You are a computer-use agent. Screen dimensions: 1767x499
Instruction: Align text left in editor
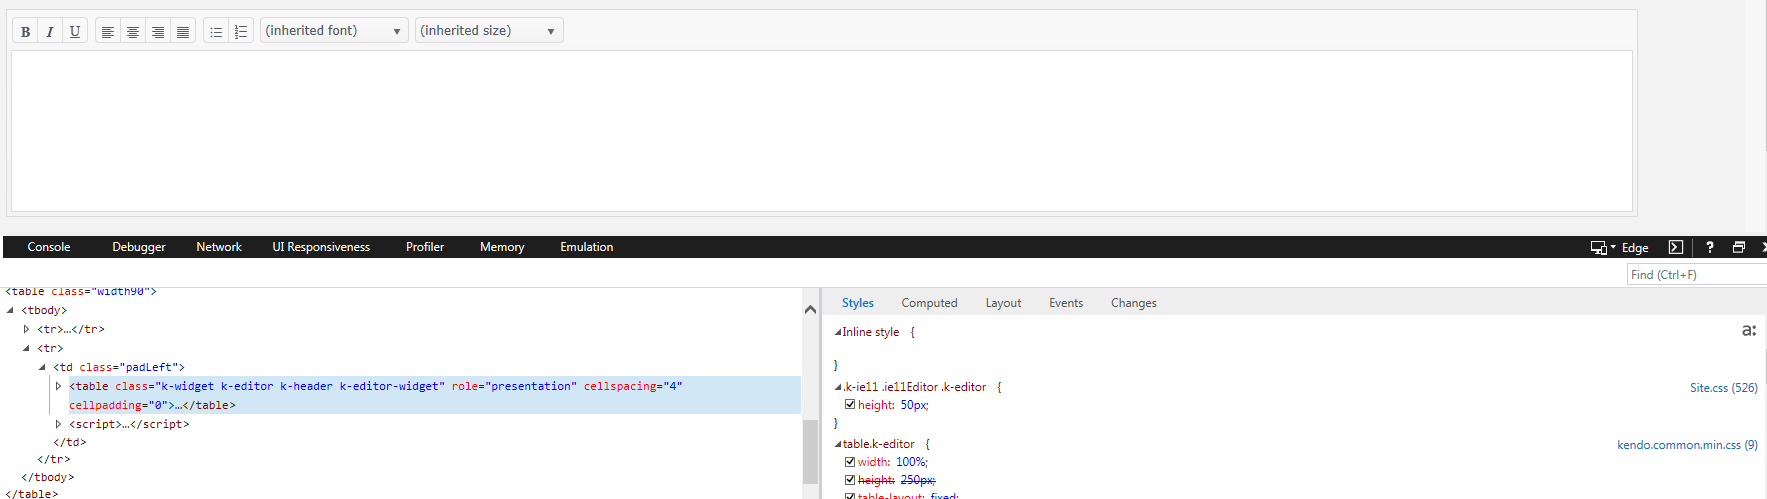[107, 31]
